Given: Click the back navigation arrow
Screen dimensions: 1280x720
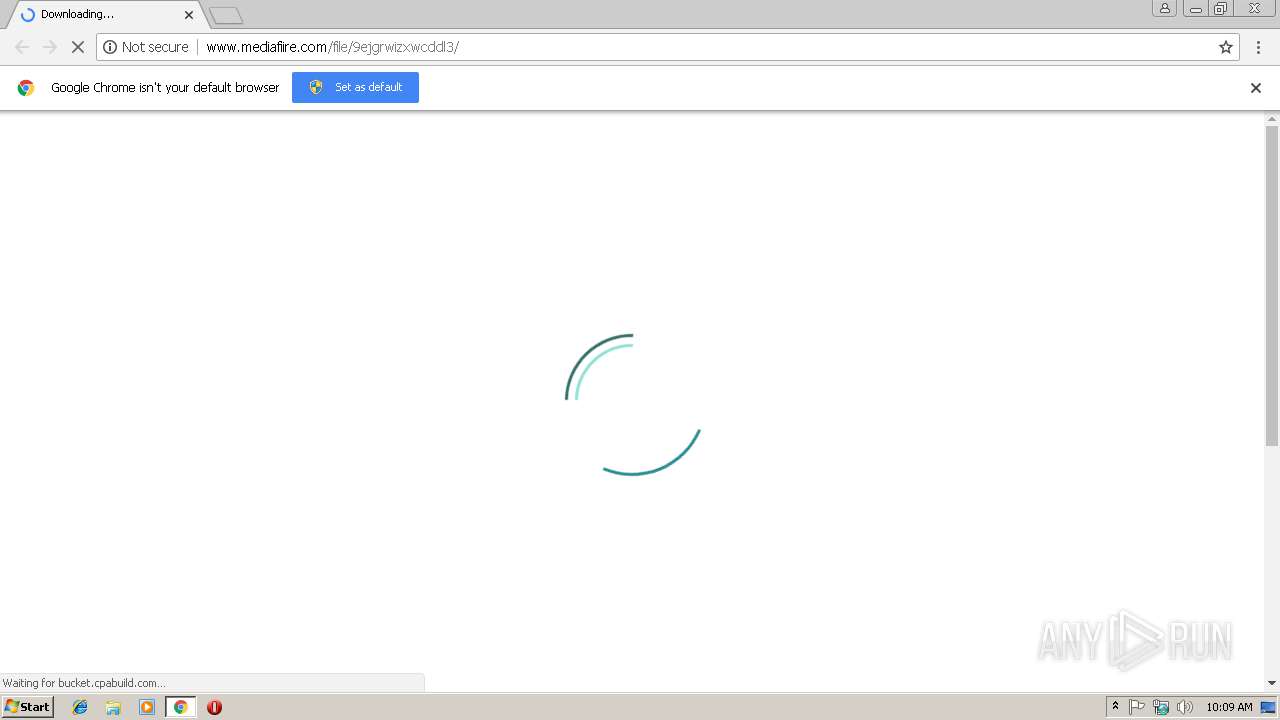Looking at the screenshot, I should pos(22,47).
